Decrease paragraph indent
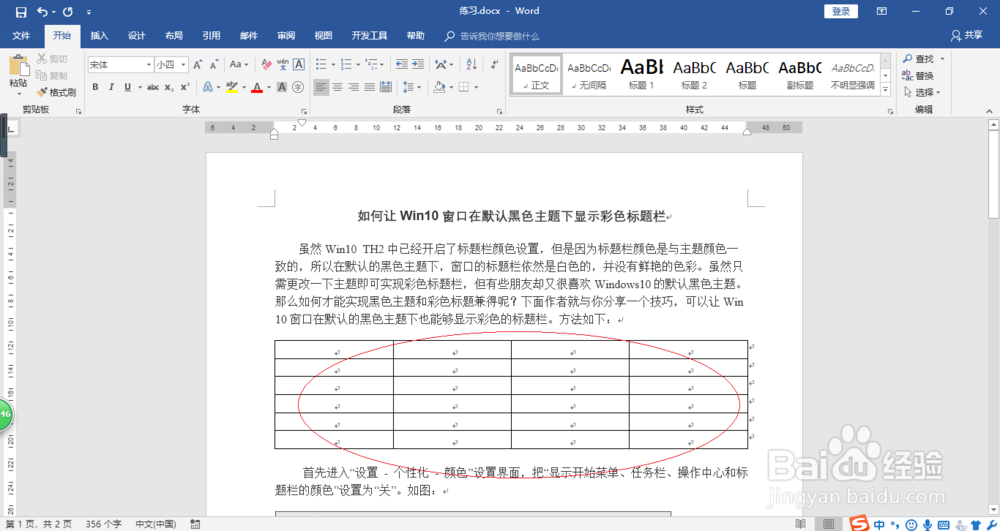This screenshot has height=531, width=1000. (x=402, y=64)
